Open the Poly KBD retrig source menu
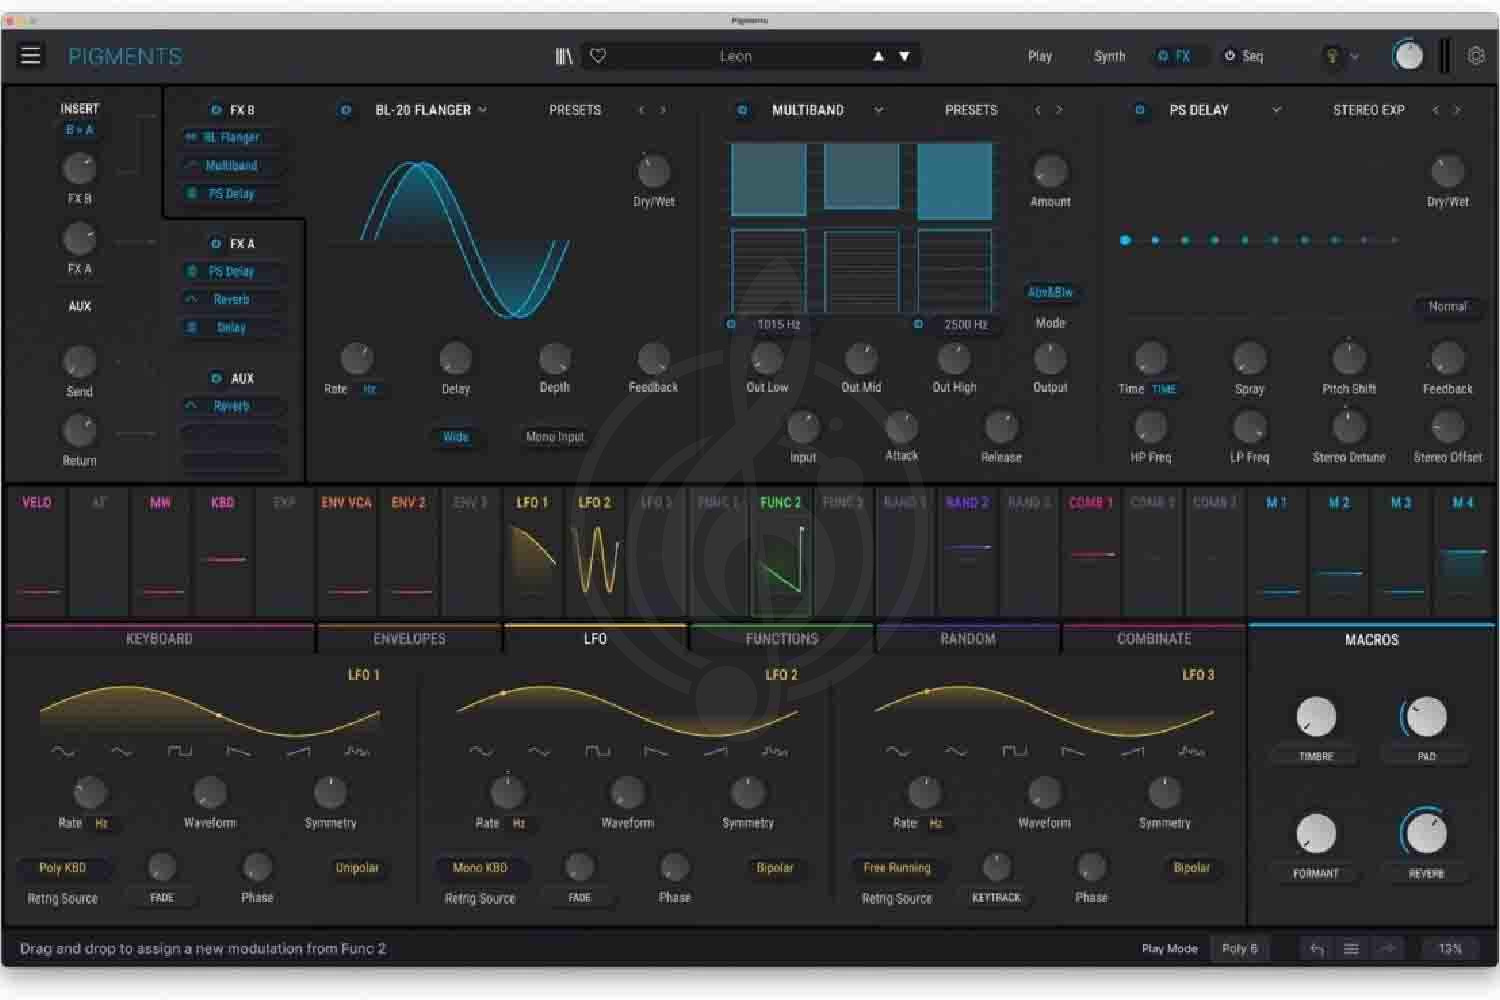1500x1000 pixels. [x=63, y=868]
